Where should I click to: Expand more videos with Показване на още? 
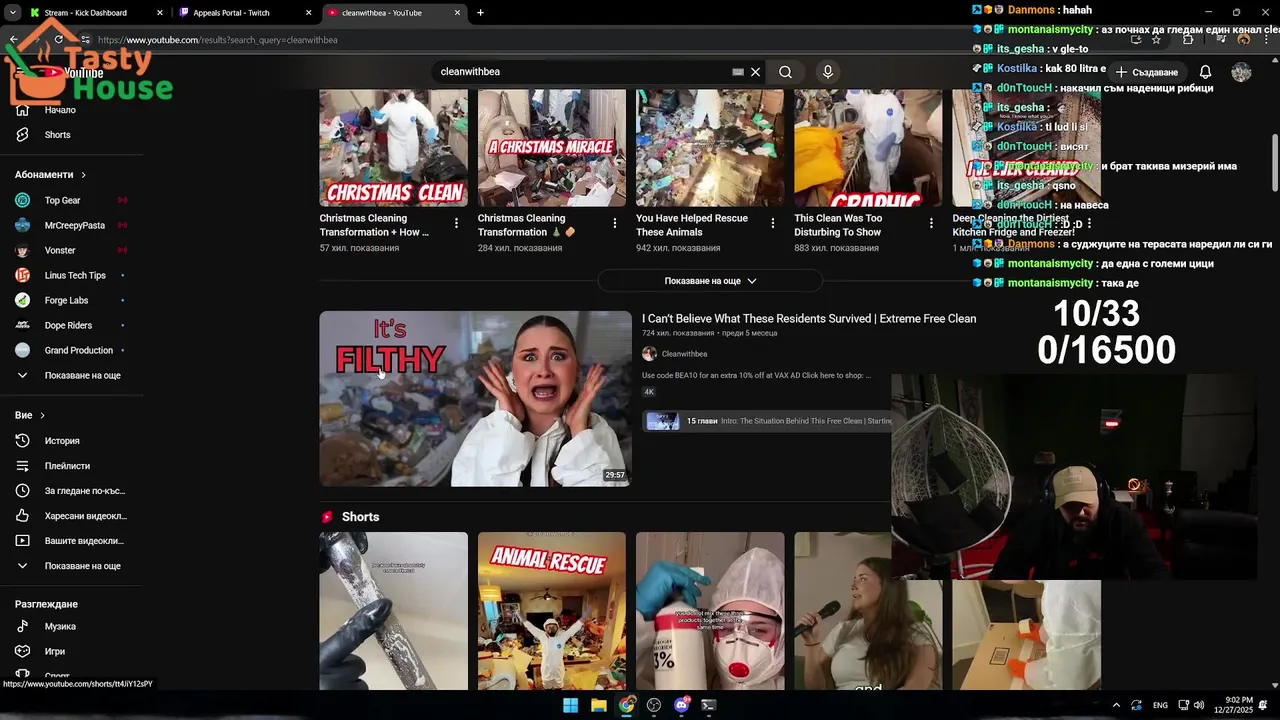point(710,281)
